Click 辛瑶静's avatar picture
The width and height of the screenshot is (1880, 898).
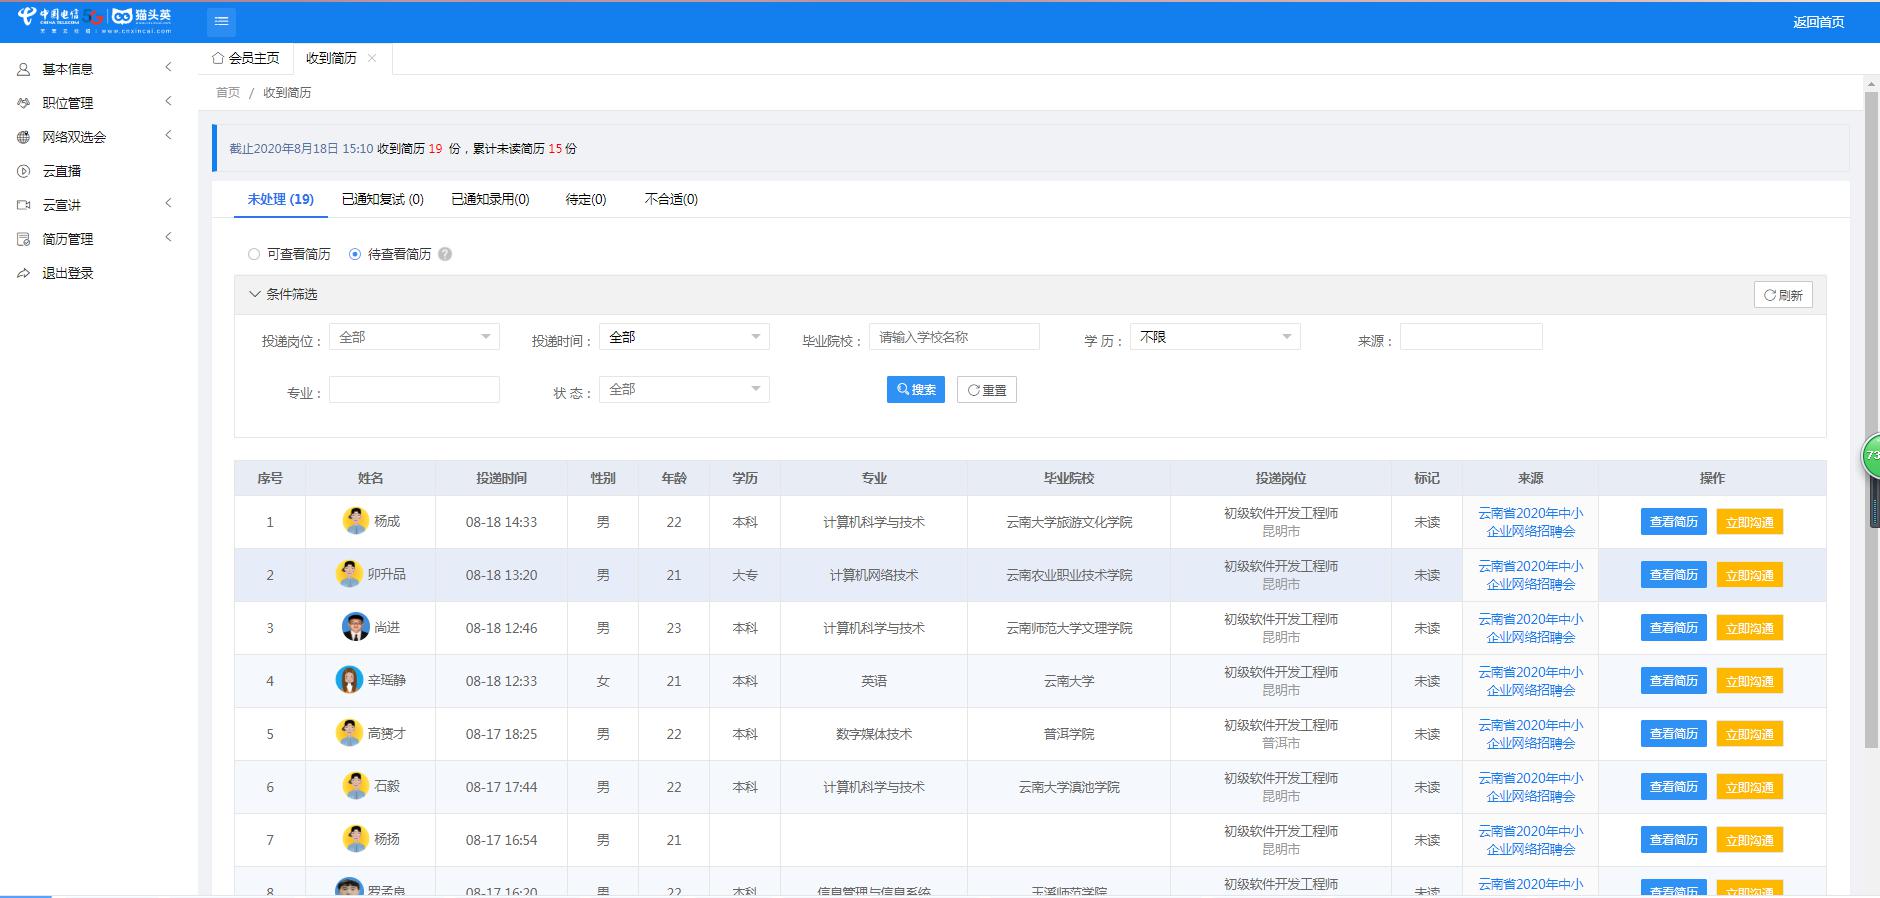tap(348, 680)
